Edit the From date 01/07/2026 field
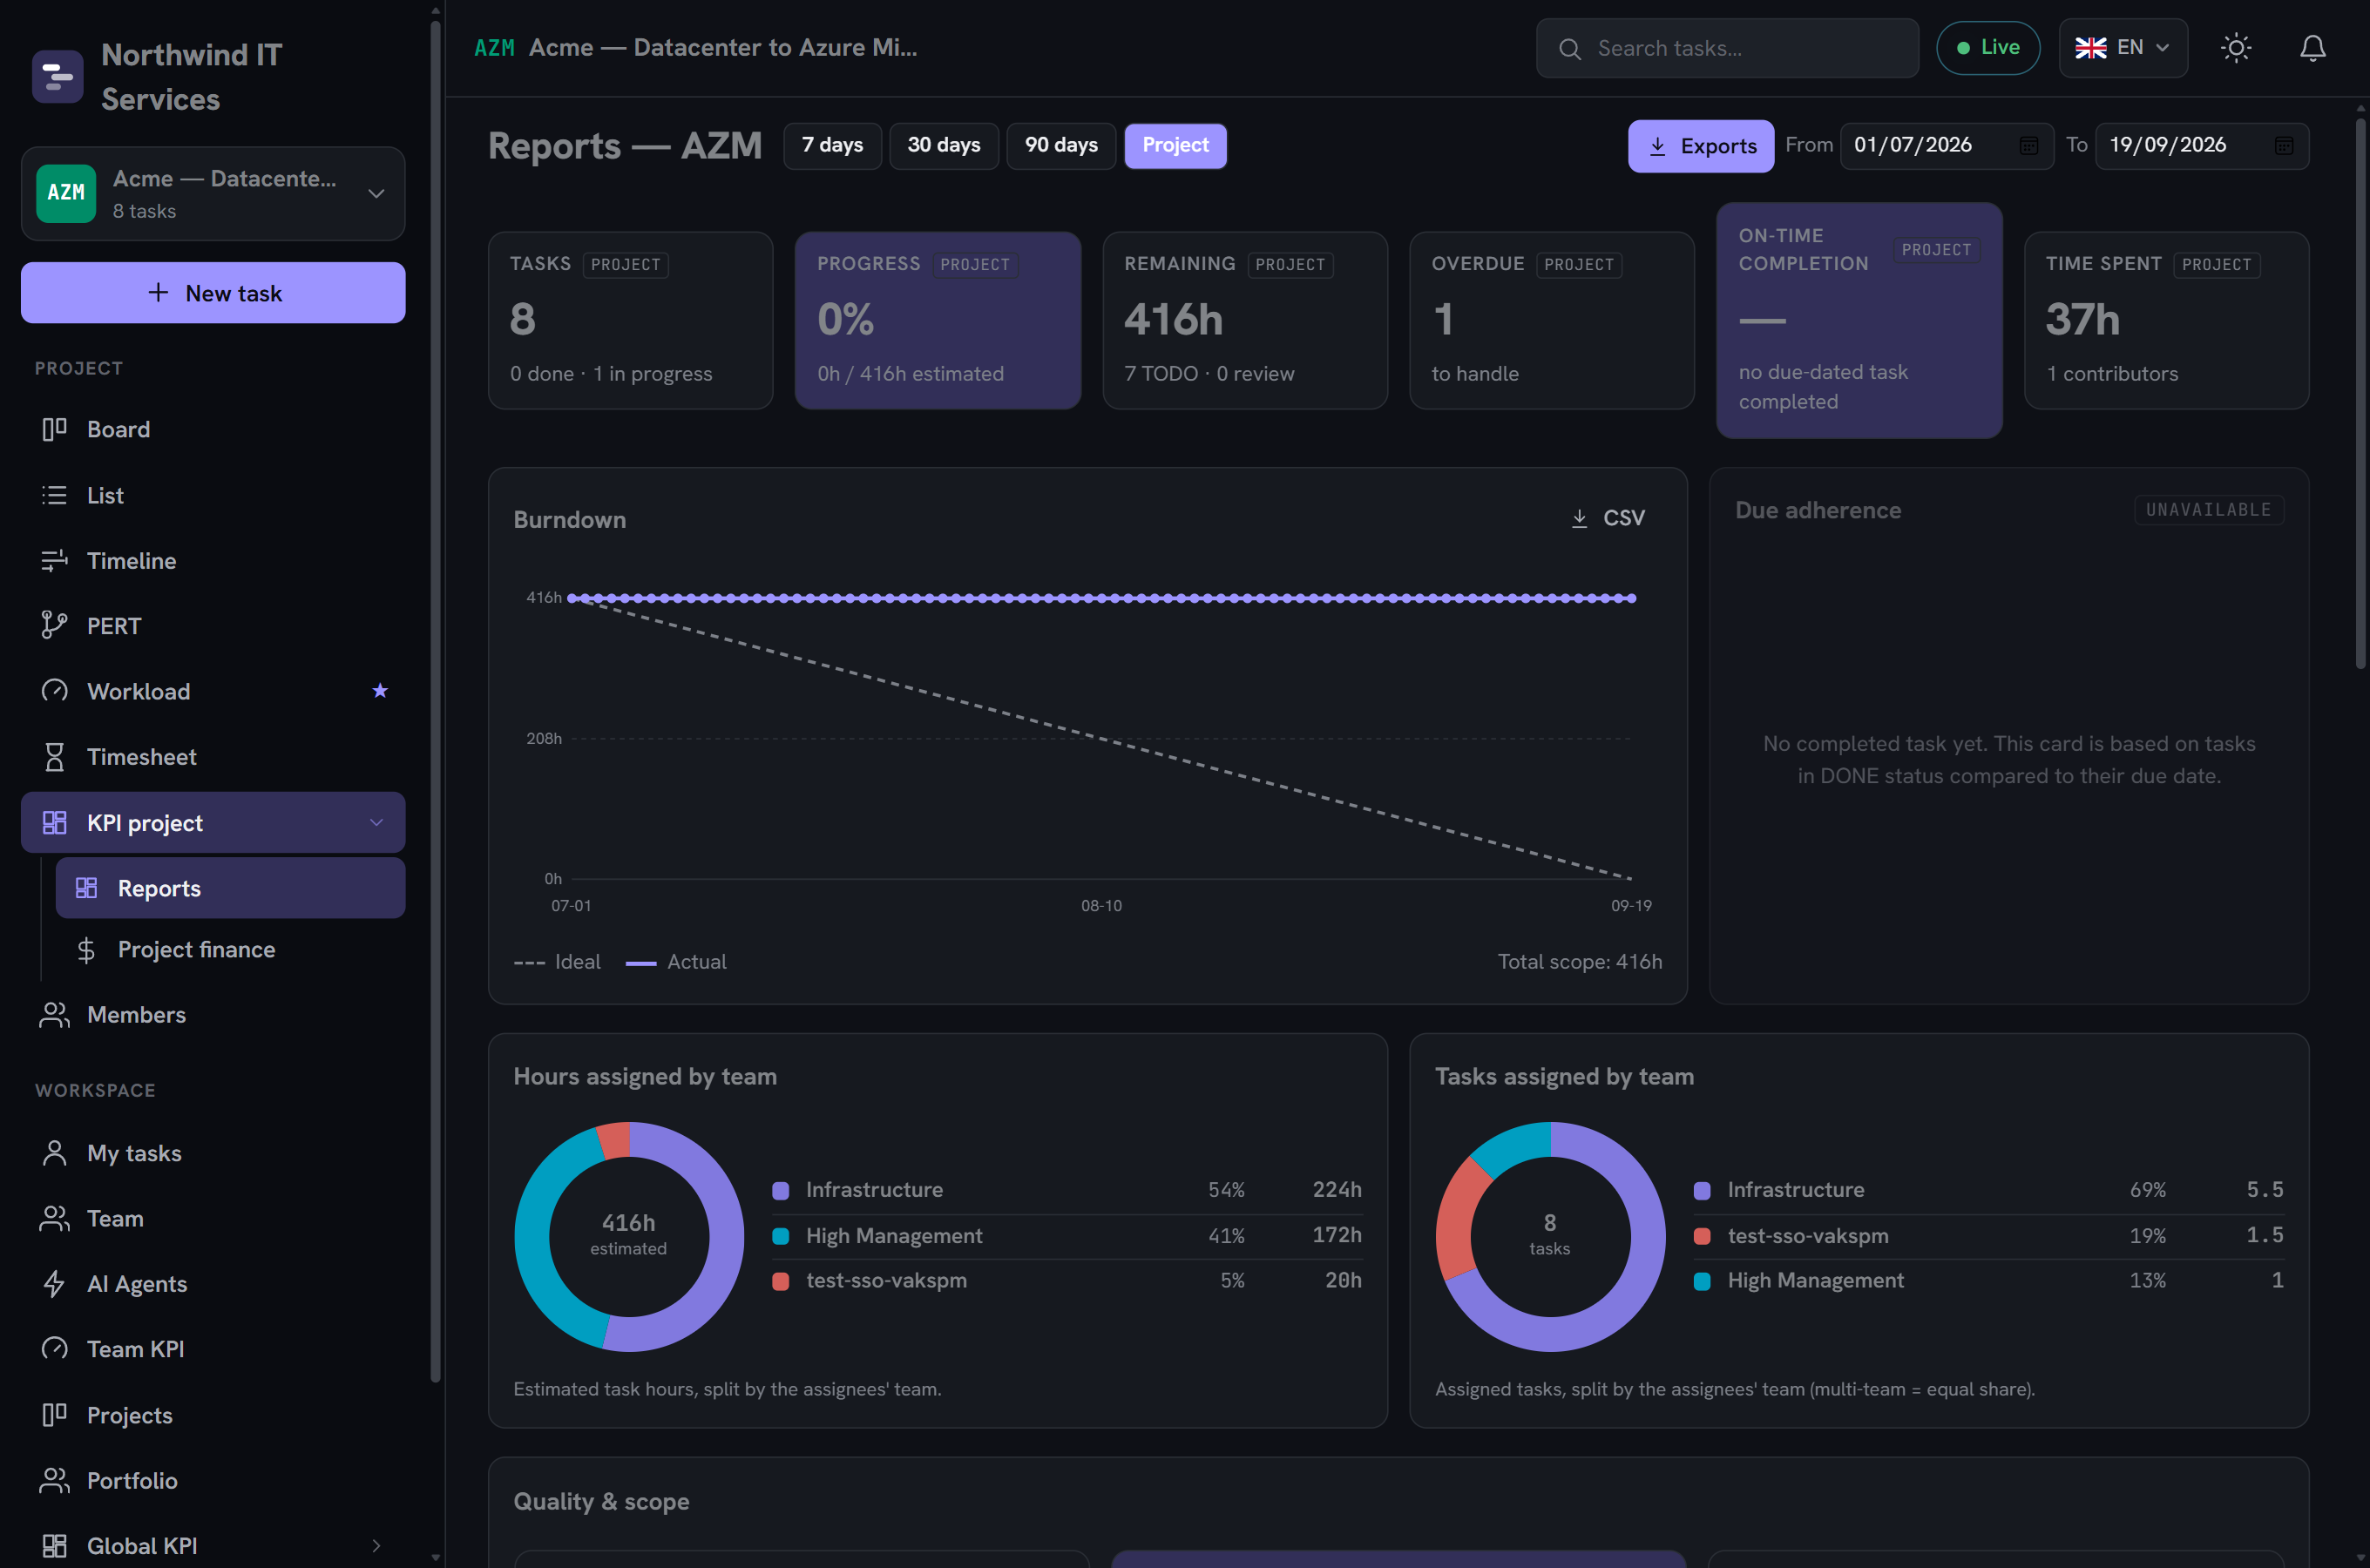Image resolution: width=2370 pixels, height=1568 pixels. click(1946, 146)
